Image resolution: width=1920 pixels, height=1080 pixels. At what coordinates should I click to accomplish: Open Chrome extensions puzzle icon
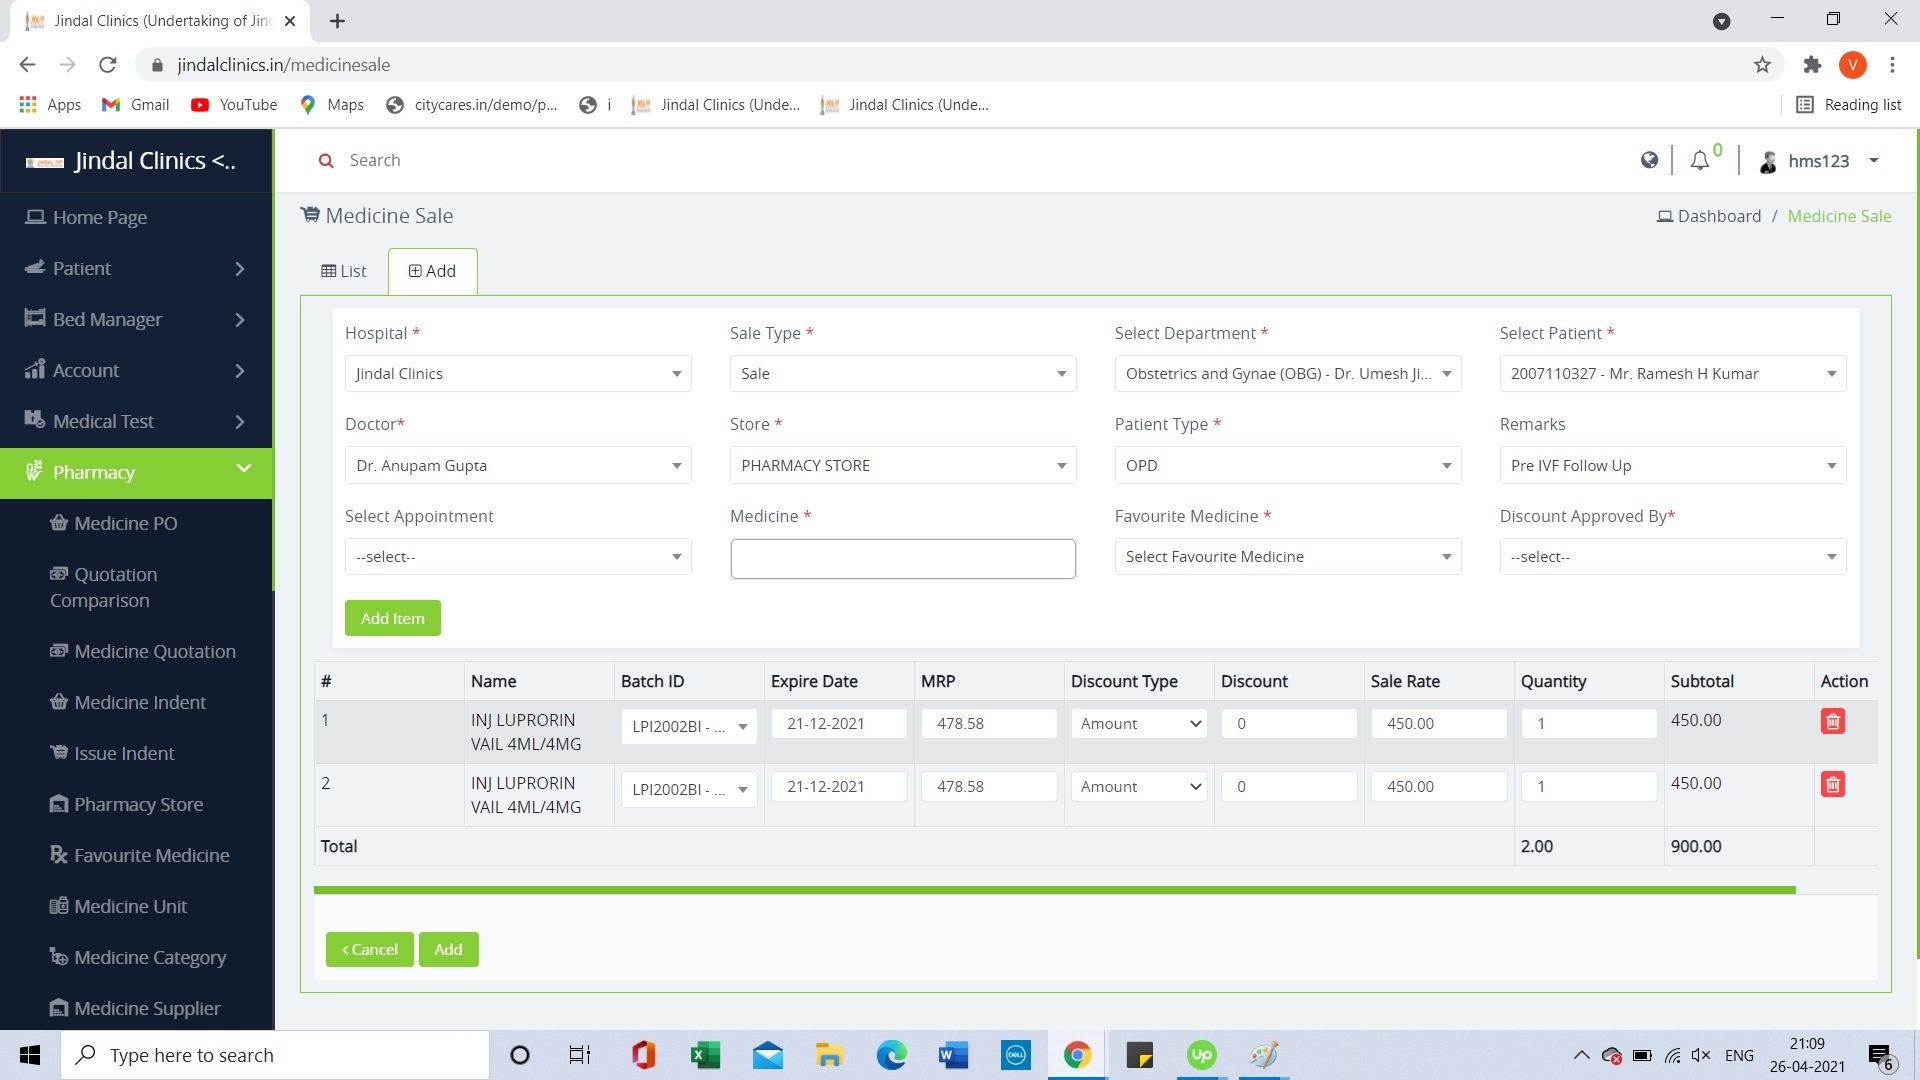1812,65
